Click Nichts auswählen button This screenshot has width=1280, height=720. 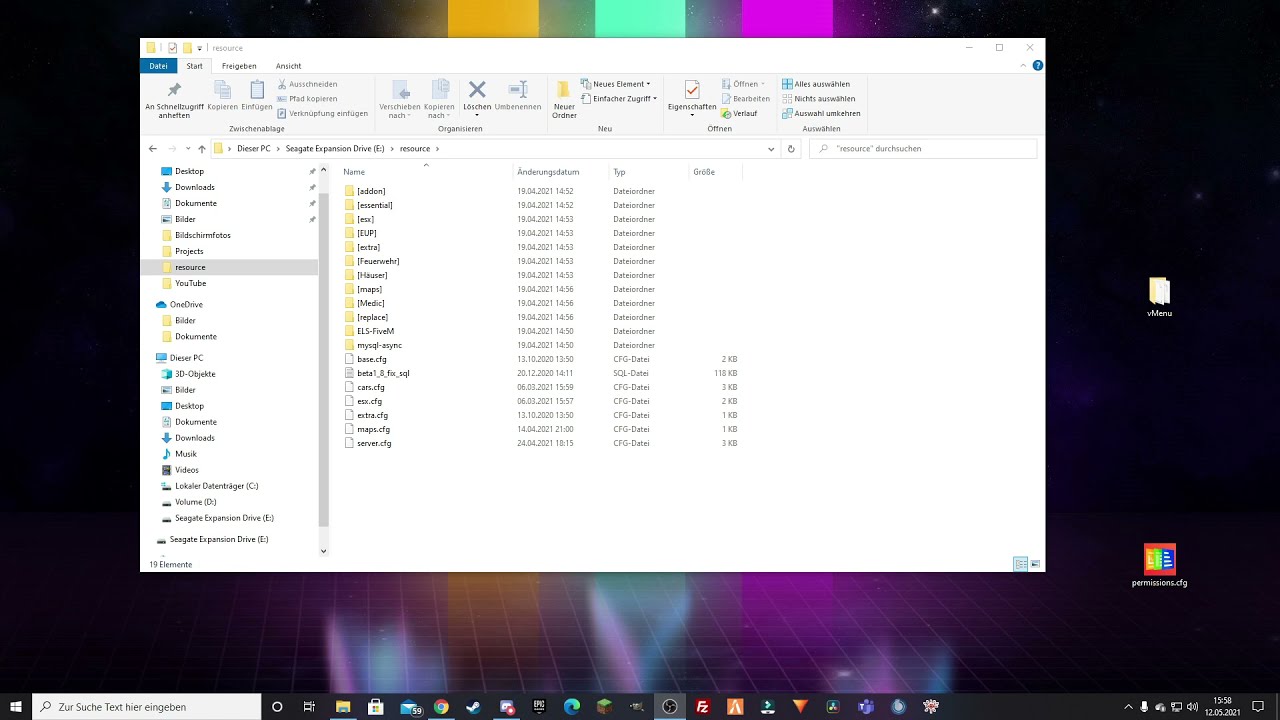point(818,99)
